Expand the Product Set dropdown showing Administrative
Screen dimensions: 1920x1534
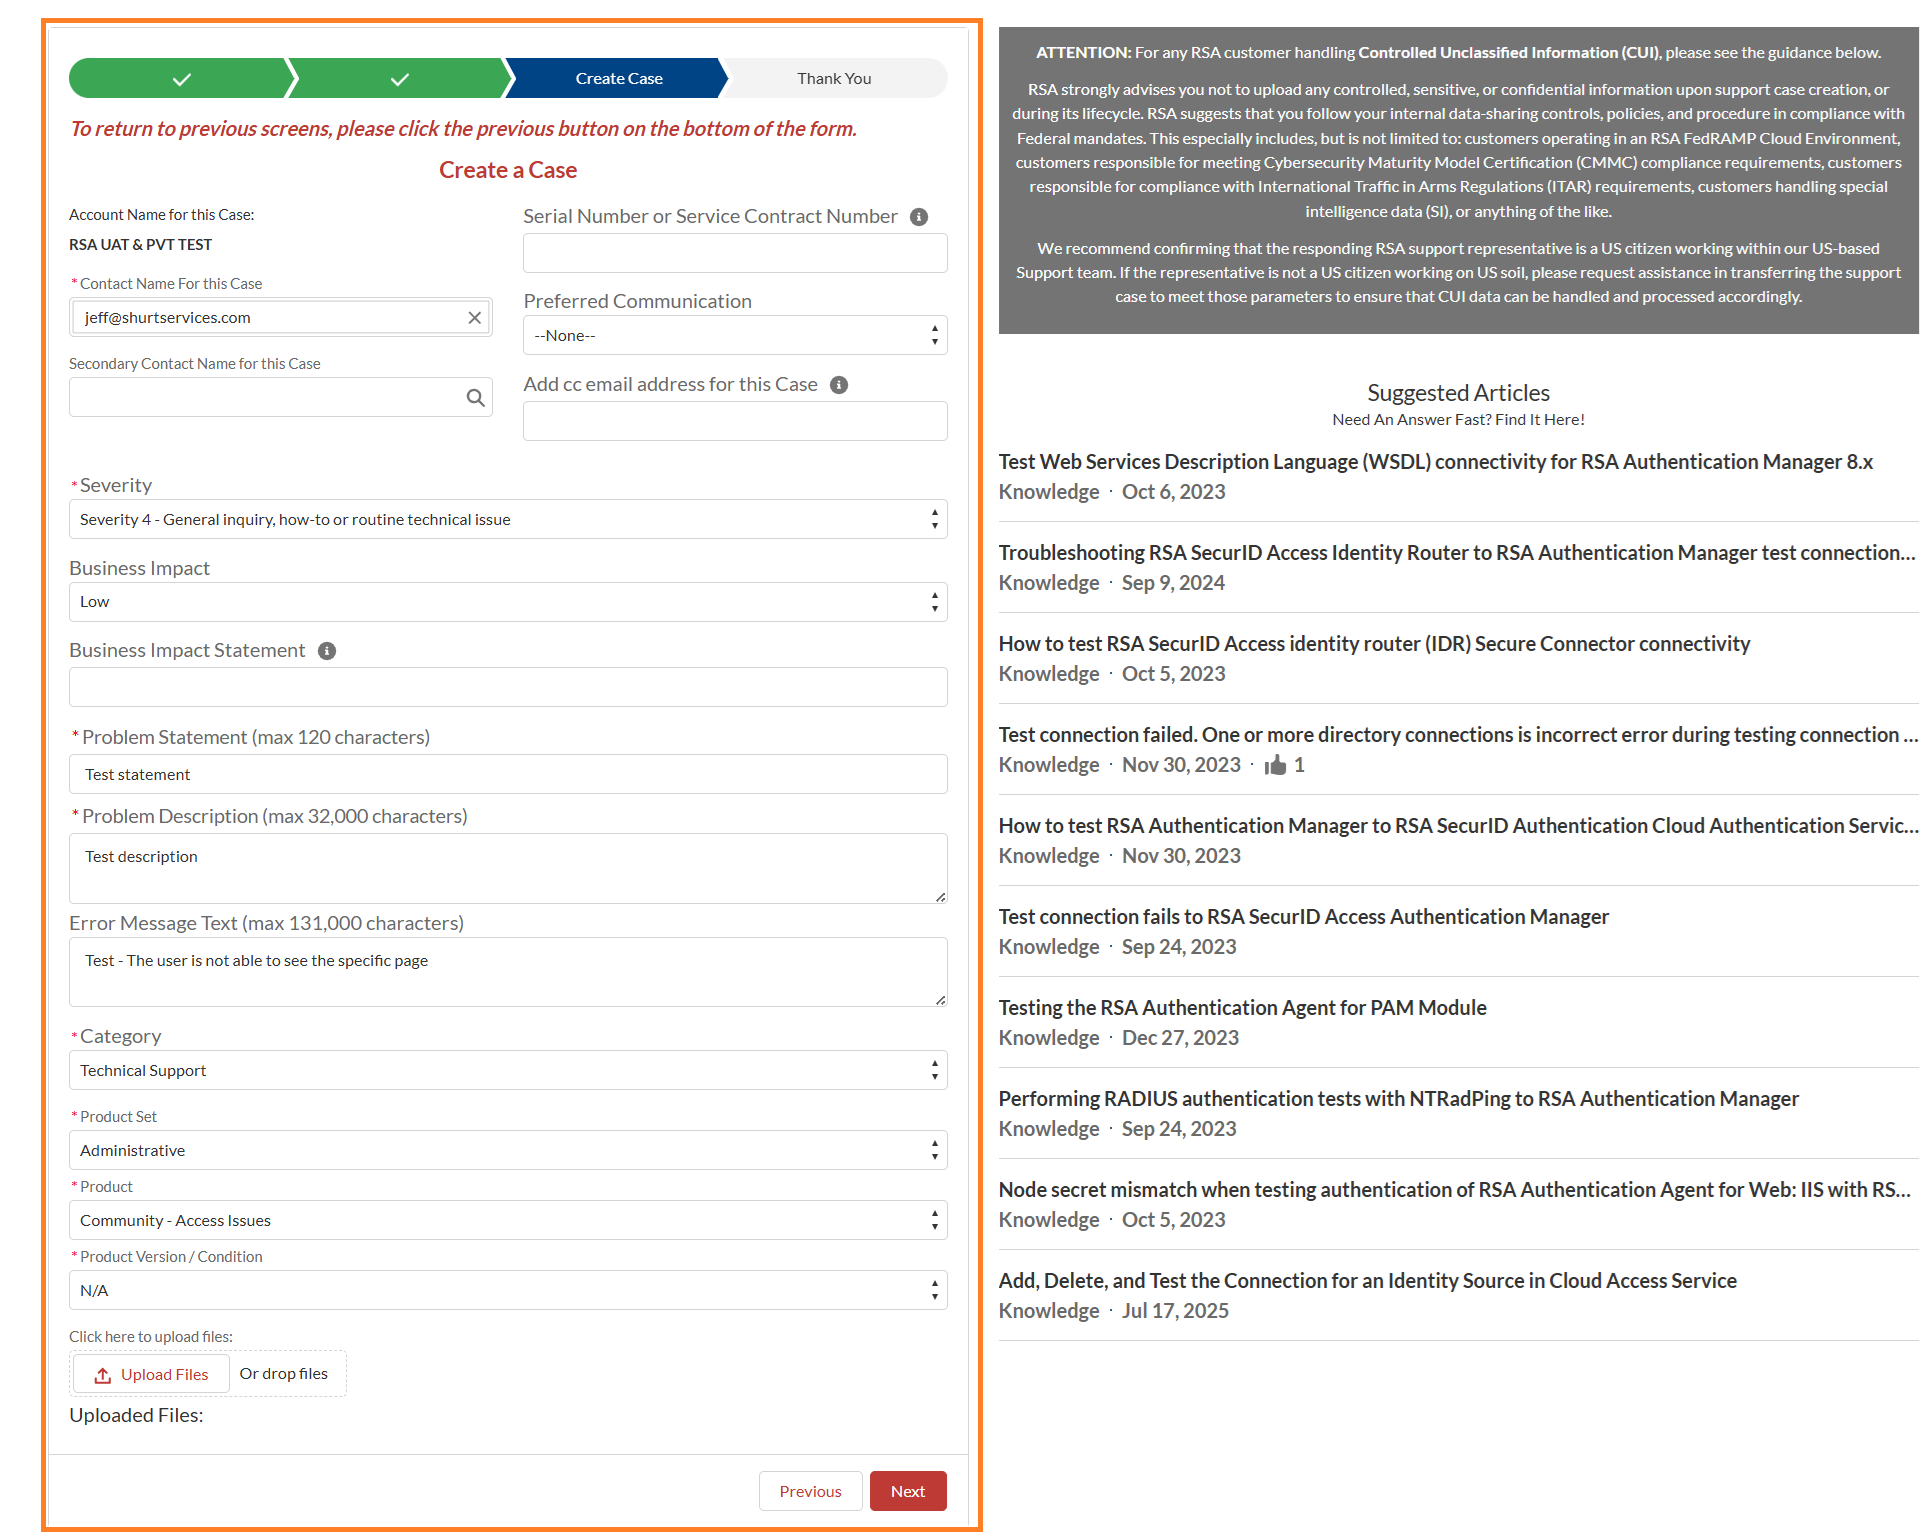(x=507, y=1151)
